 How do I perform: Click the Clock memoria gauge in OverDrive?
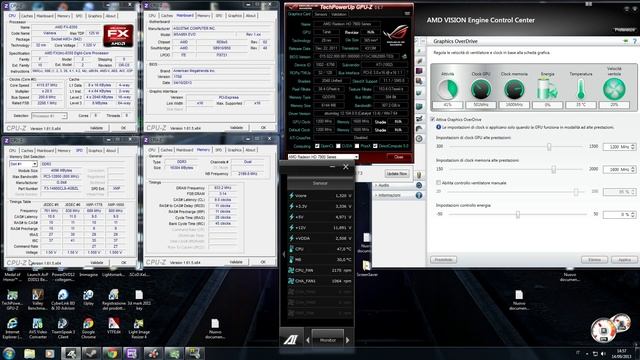tap(514, 89)
